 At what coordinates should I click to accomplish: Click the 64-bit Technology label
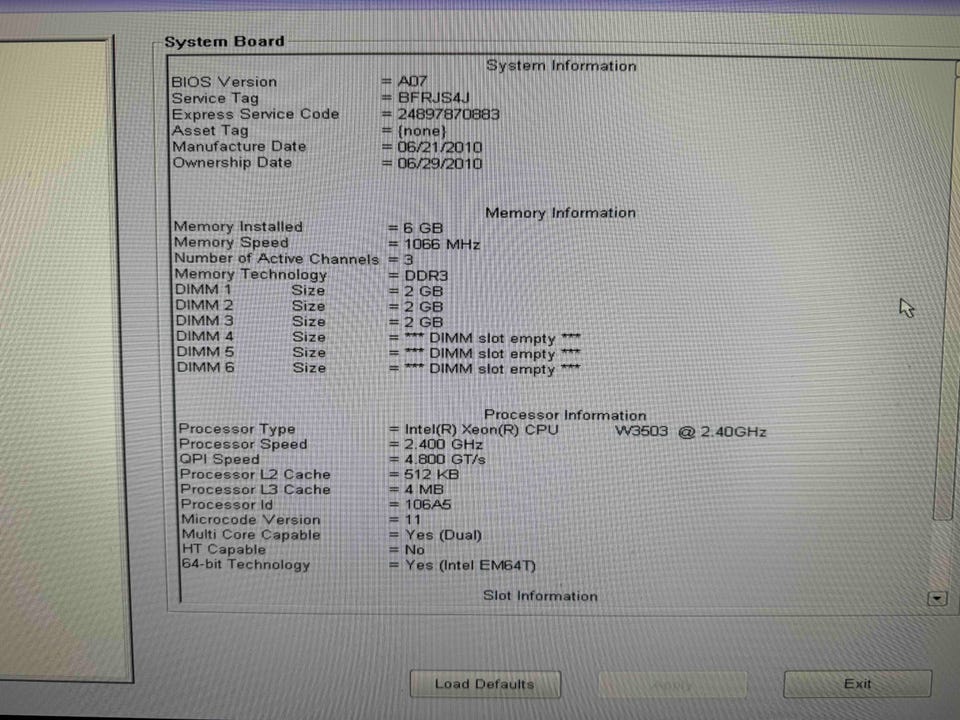tap(246, 564)
